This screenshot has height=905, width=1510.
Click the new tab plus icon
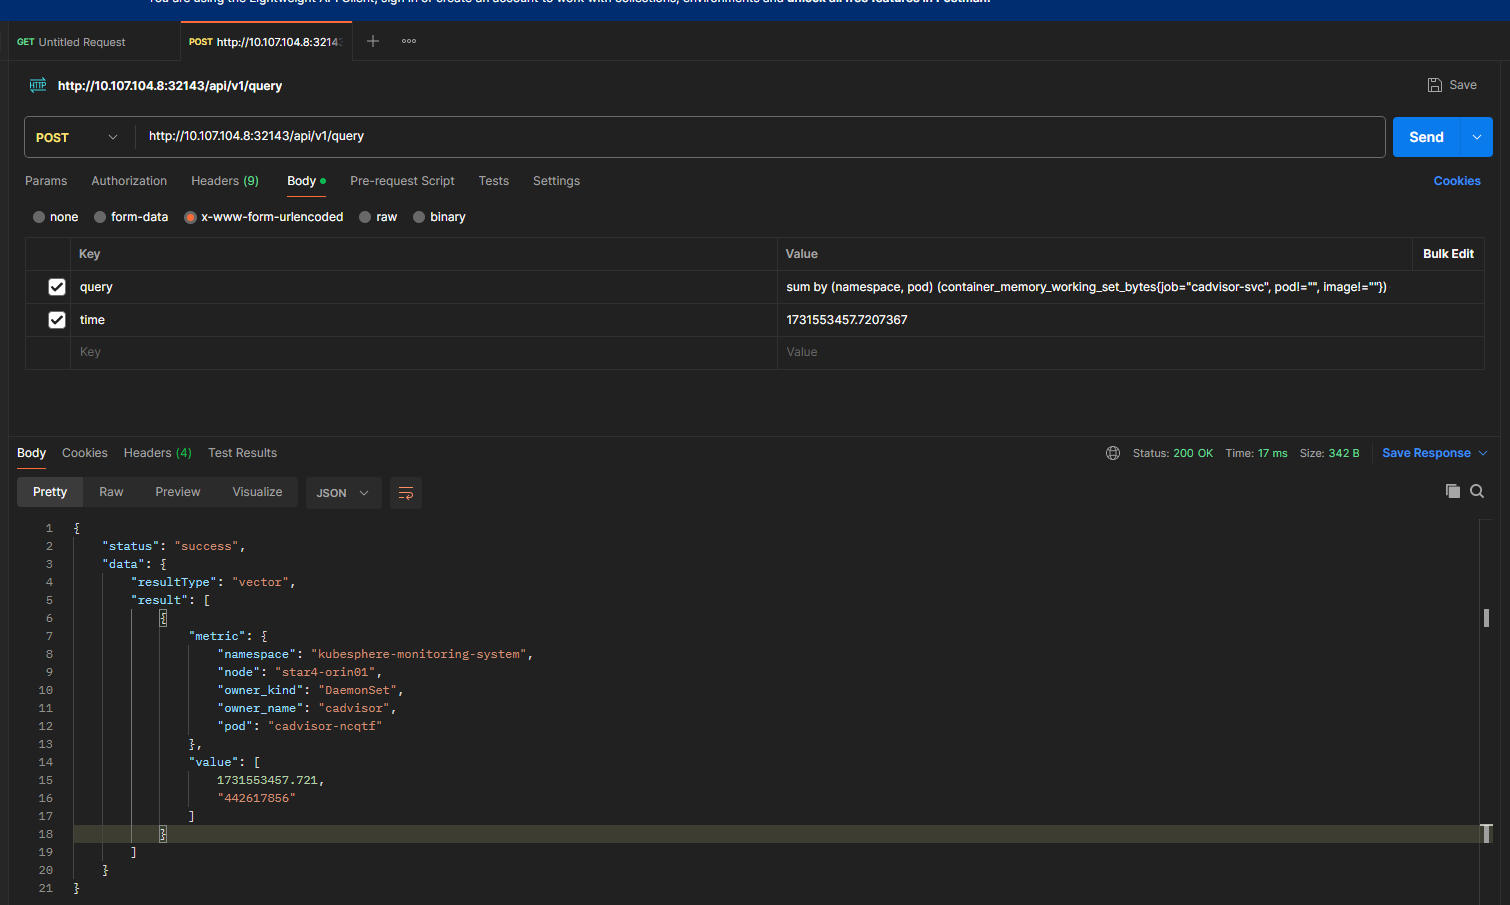(372, 41)
